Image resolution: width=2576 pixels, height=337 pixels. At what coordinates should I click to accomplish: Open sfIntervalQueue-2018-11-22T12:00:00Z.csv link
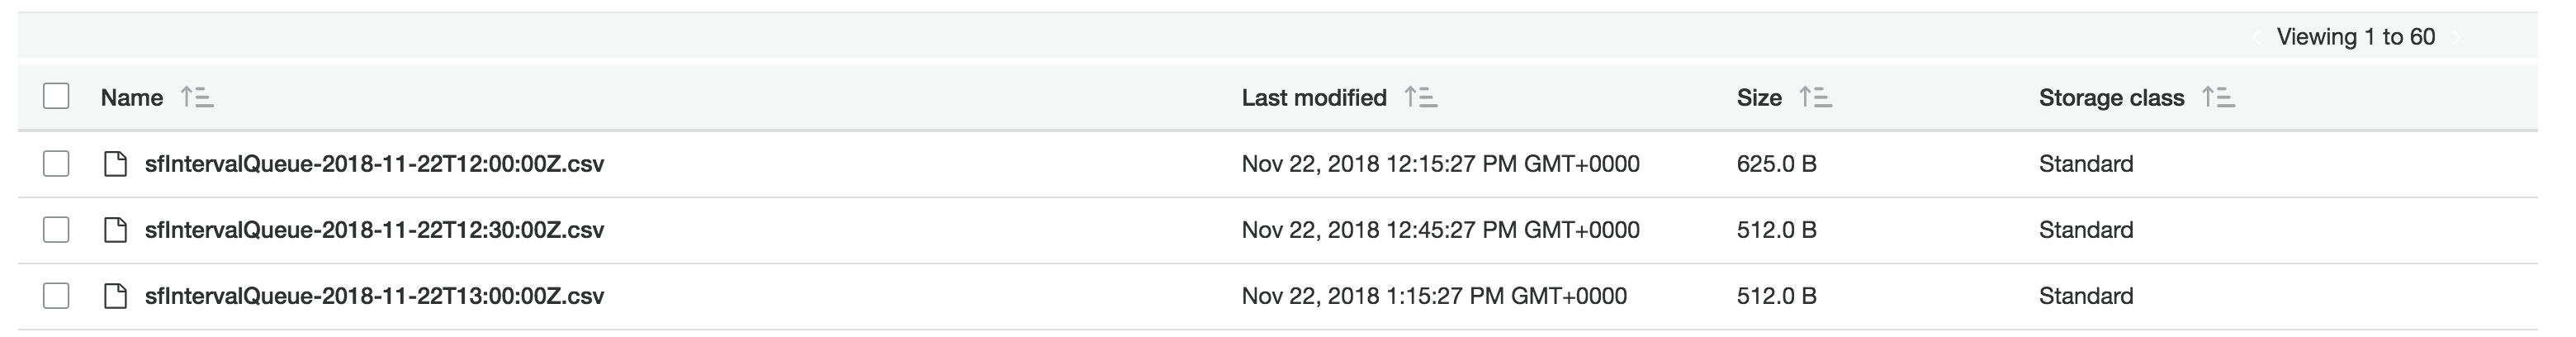pos(374,164)
